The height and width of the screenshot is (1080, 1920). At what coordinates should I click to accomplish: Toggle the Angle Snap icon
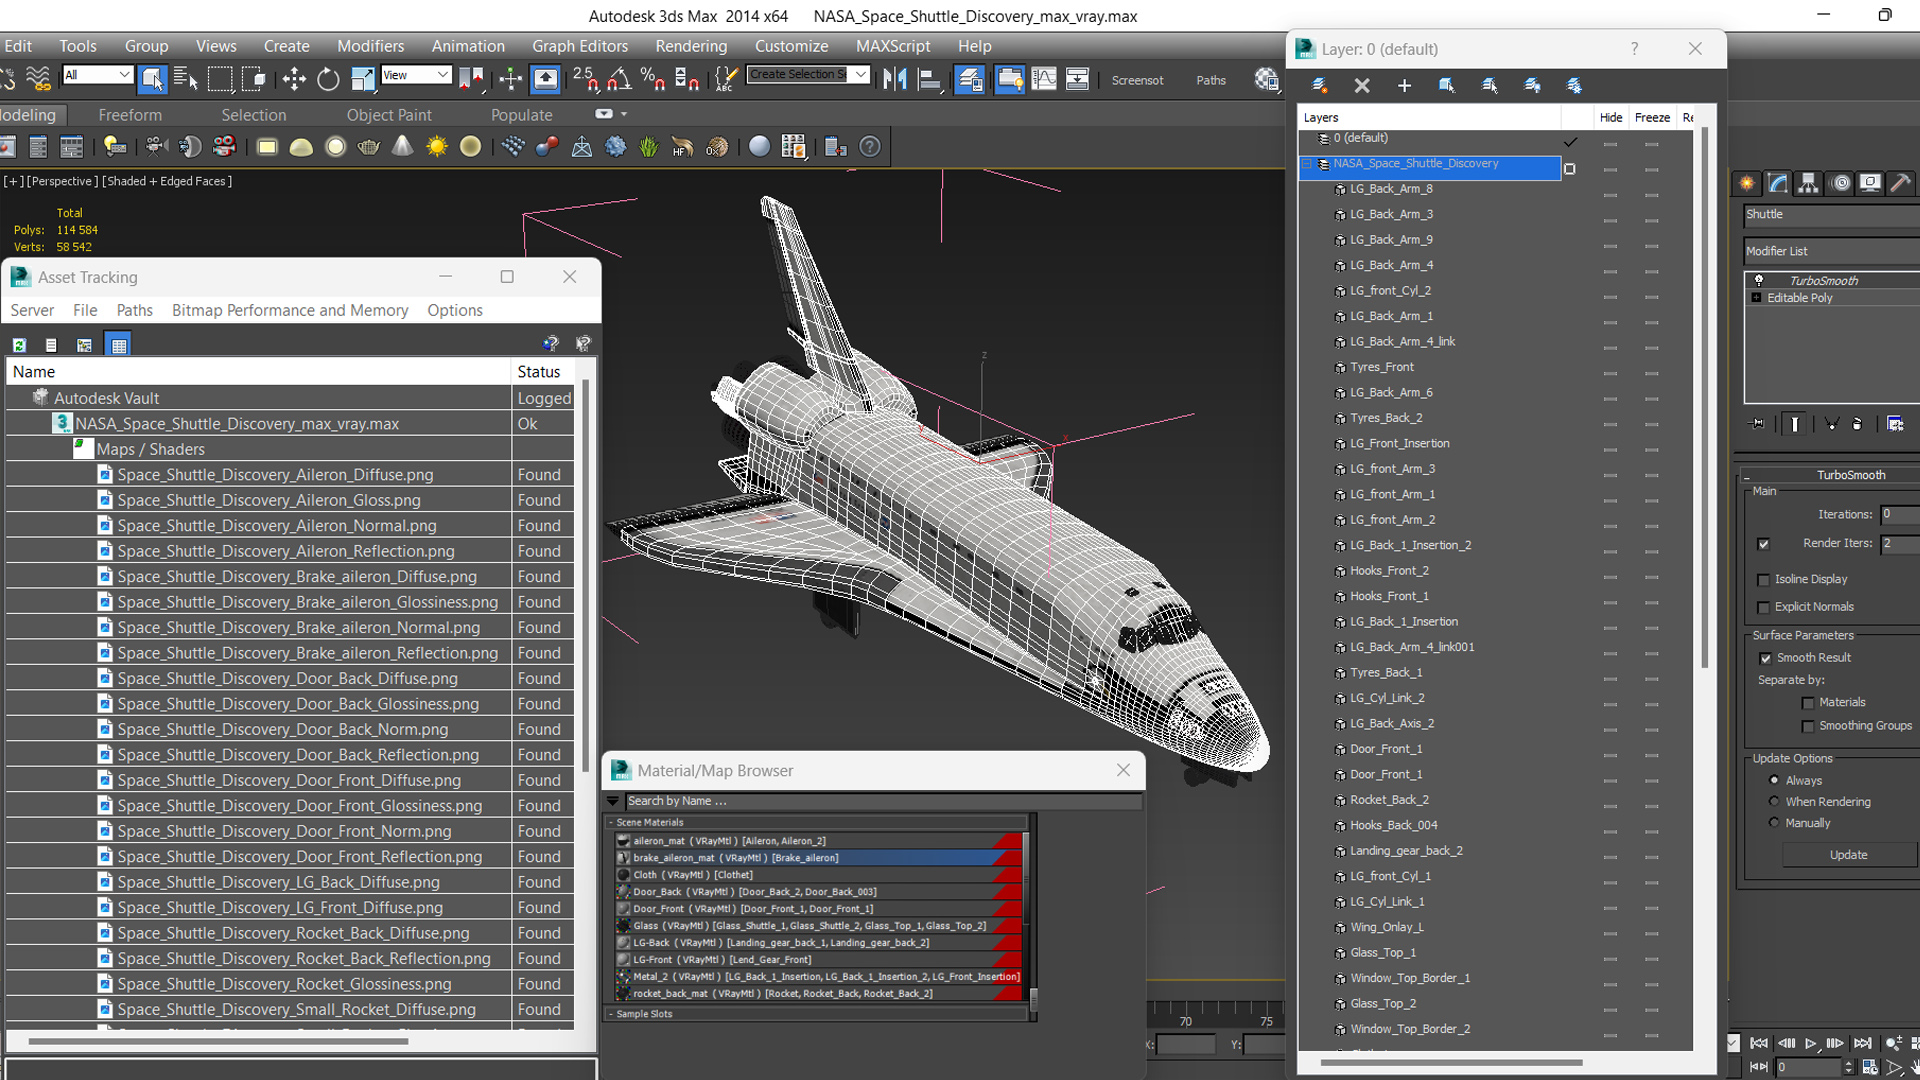click(619, 79)
